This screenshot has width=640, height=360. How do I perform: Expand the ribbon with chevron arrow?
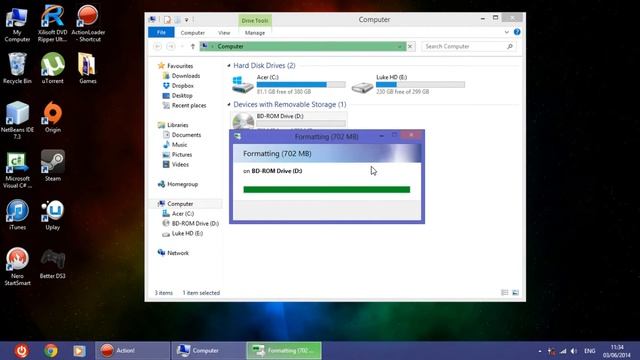506,32
